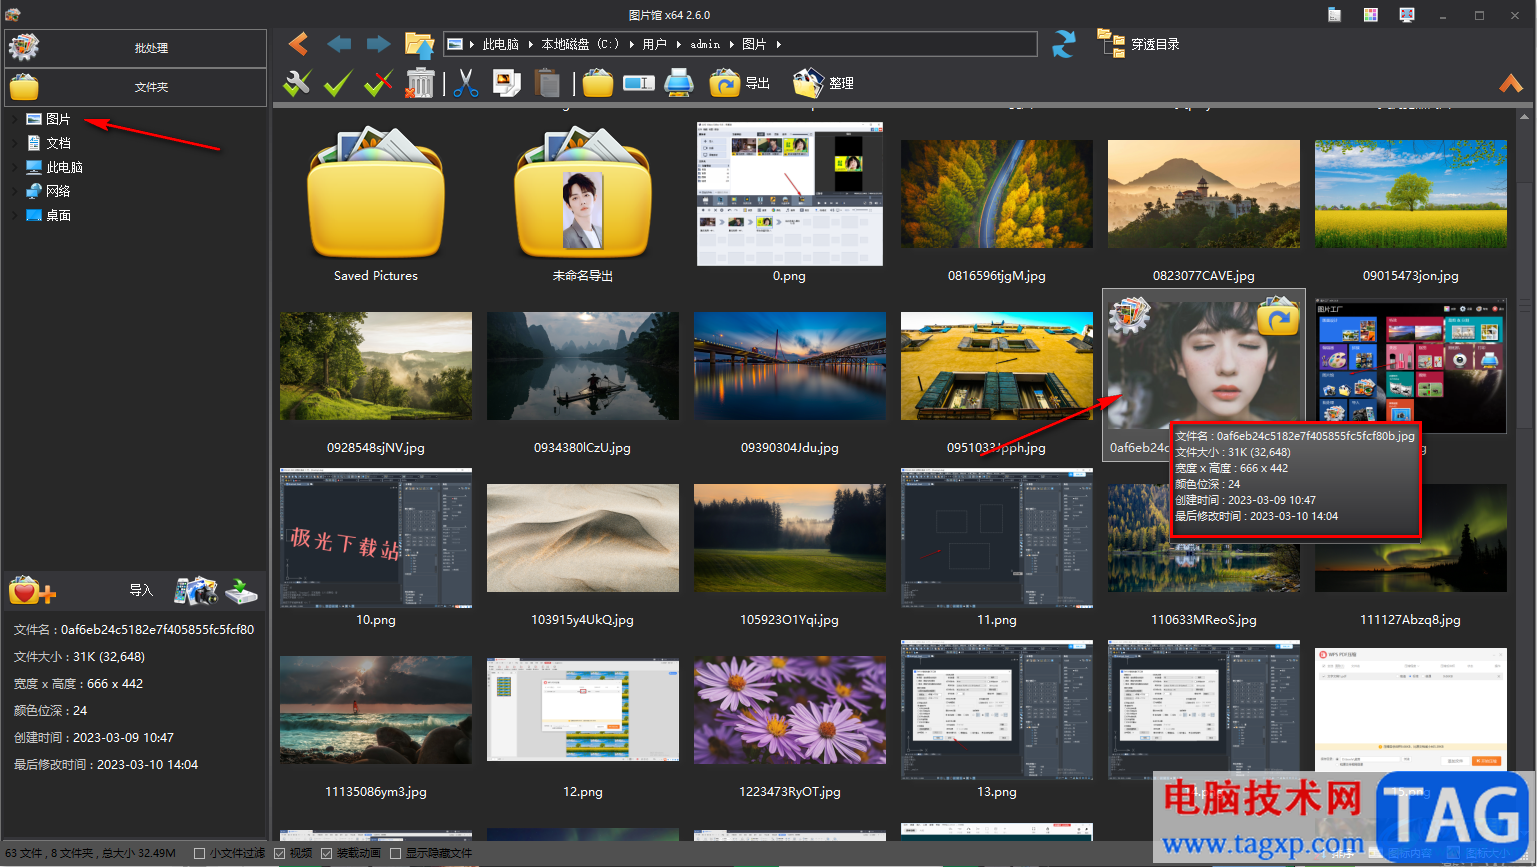1537x867 pixels.
Task: Enable 小文件过滤 checkbox
Action: (x=199, y=853)
